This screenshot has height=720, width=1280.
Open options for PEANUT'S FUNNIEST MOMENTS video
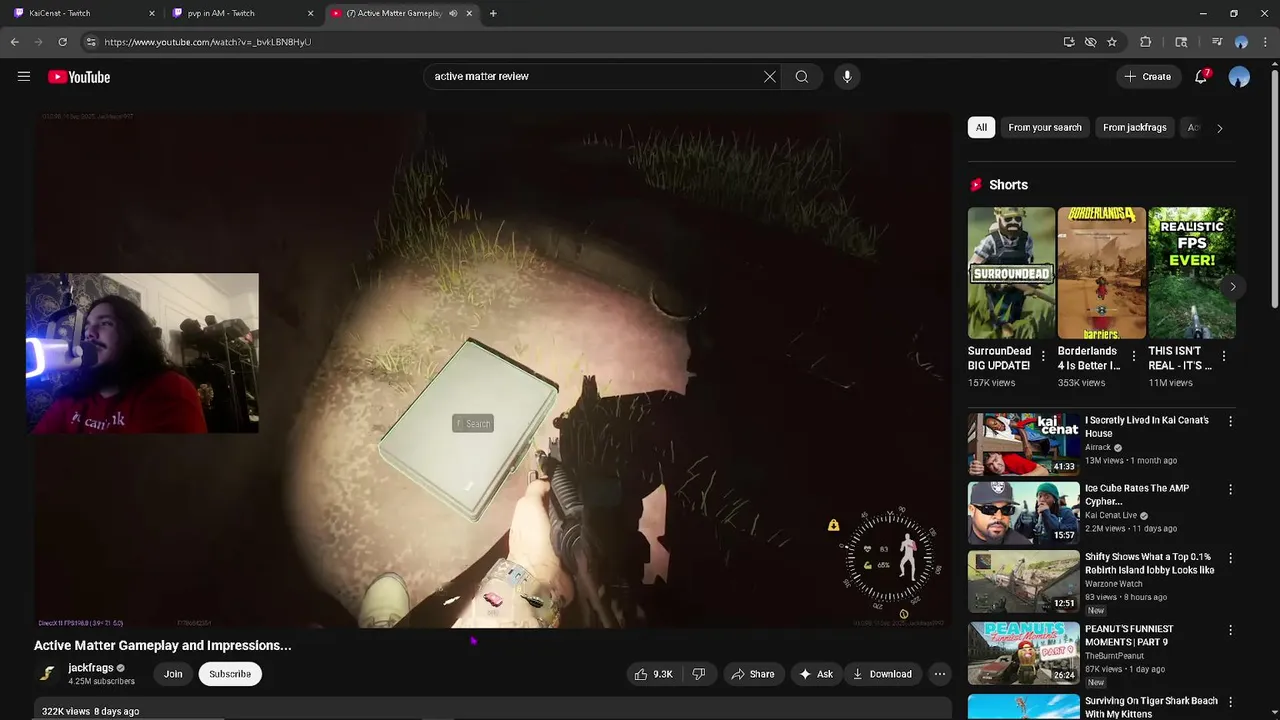coord(1230,630)
